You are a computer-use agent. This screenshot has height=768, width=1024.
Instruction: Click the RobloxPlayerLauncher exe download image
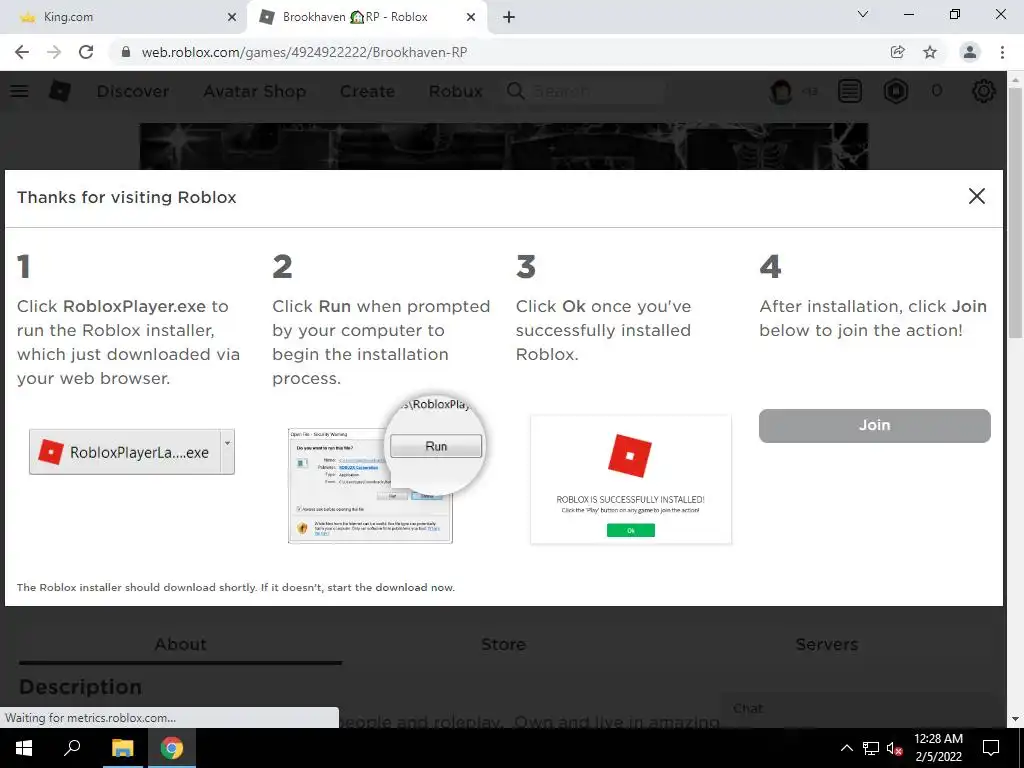(132, 451)
